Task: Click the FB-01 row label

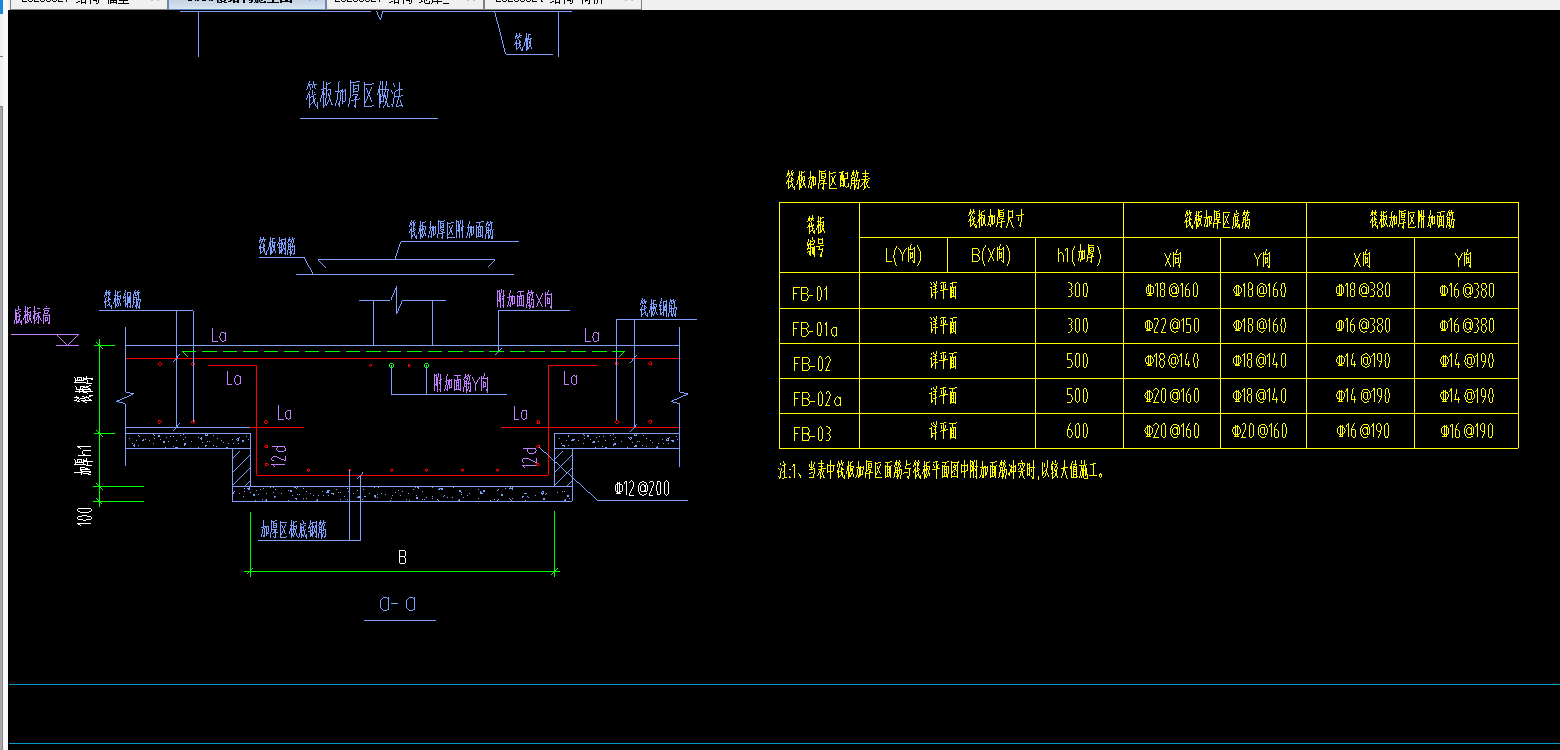Action: pos(810,294)
